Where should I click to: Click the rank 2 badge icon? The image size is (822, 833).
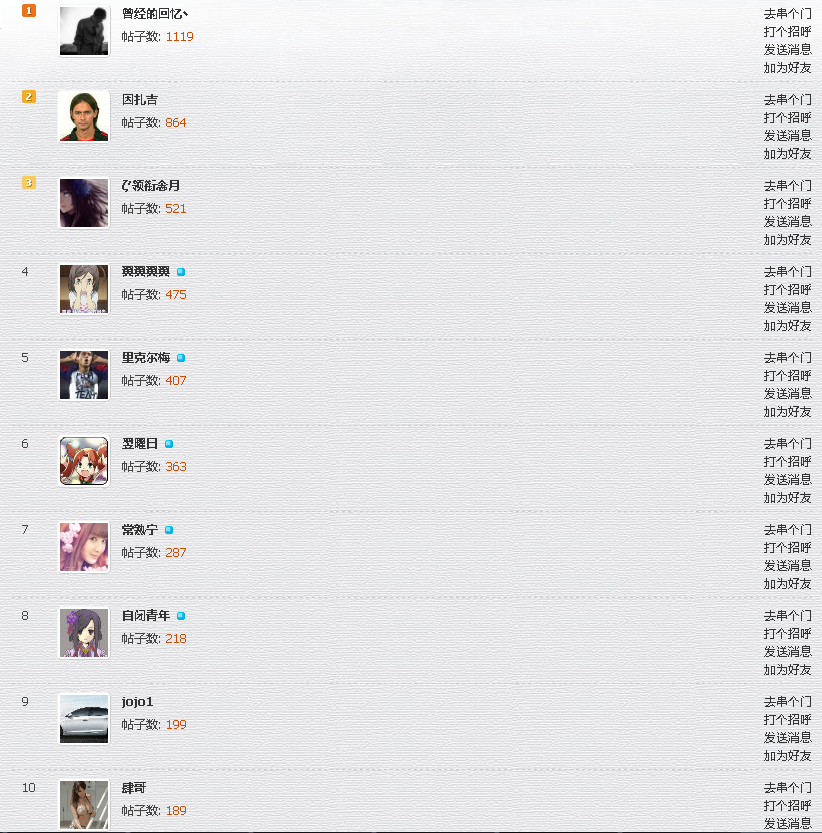(29, 97)
